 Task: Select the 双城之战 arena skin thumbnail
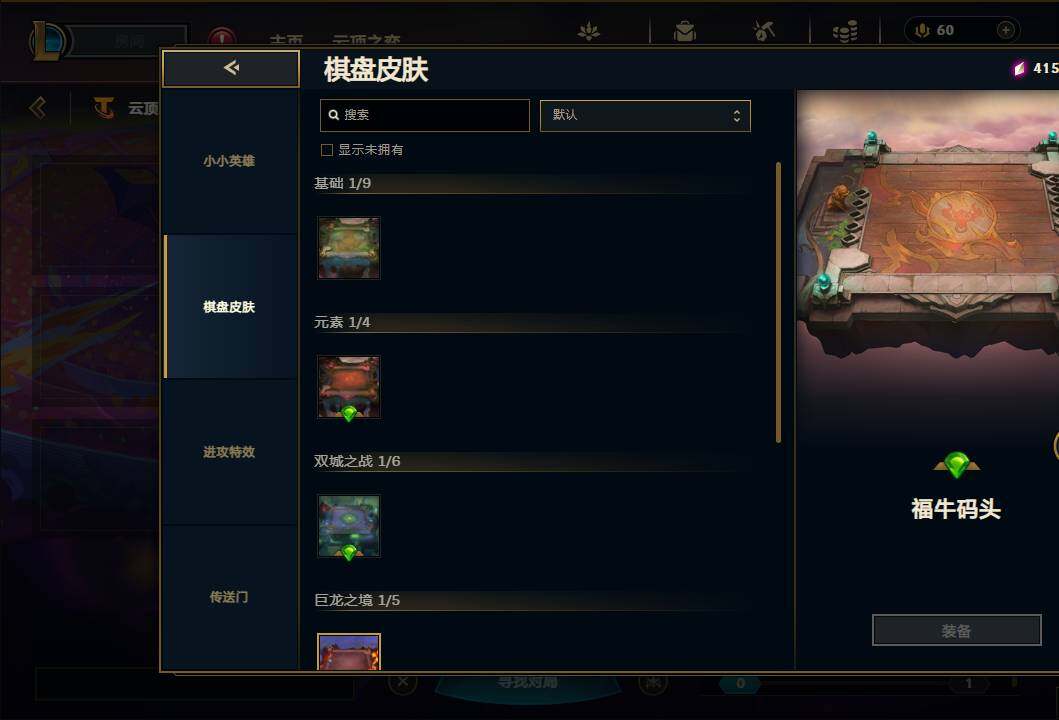click(x=349, y=526)
